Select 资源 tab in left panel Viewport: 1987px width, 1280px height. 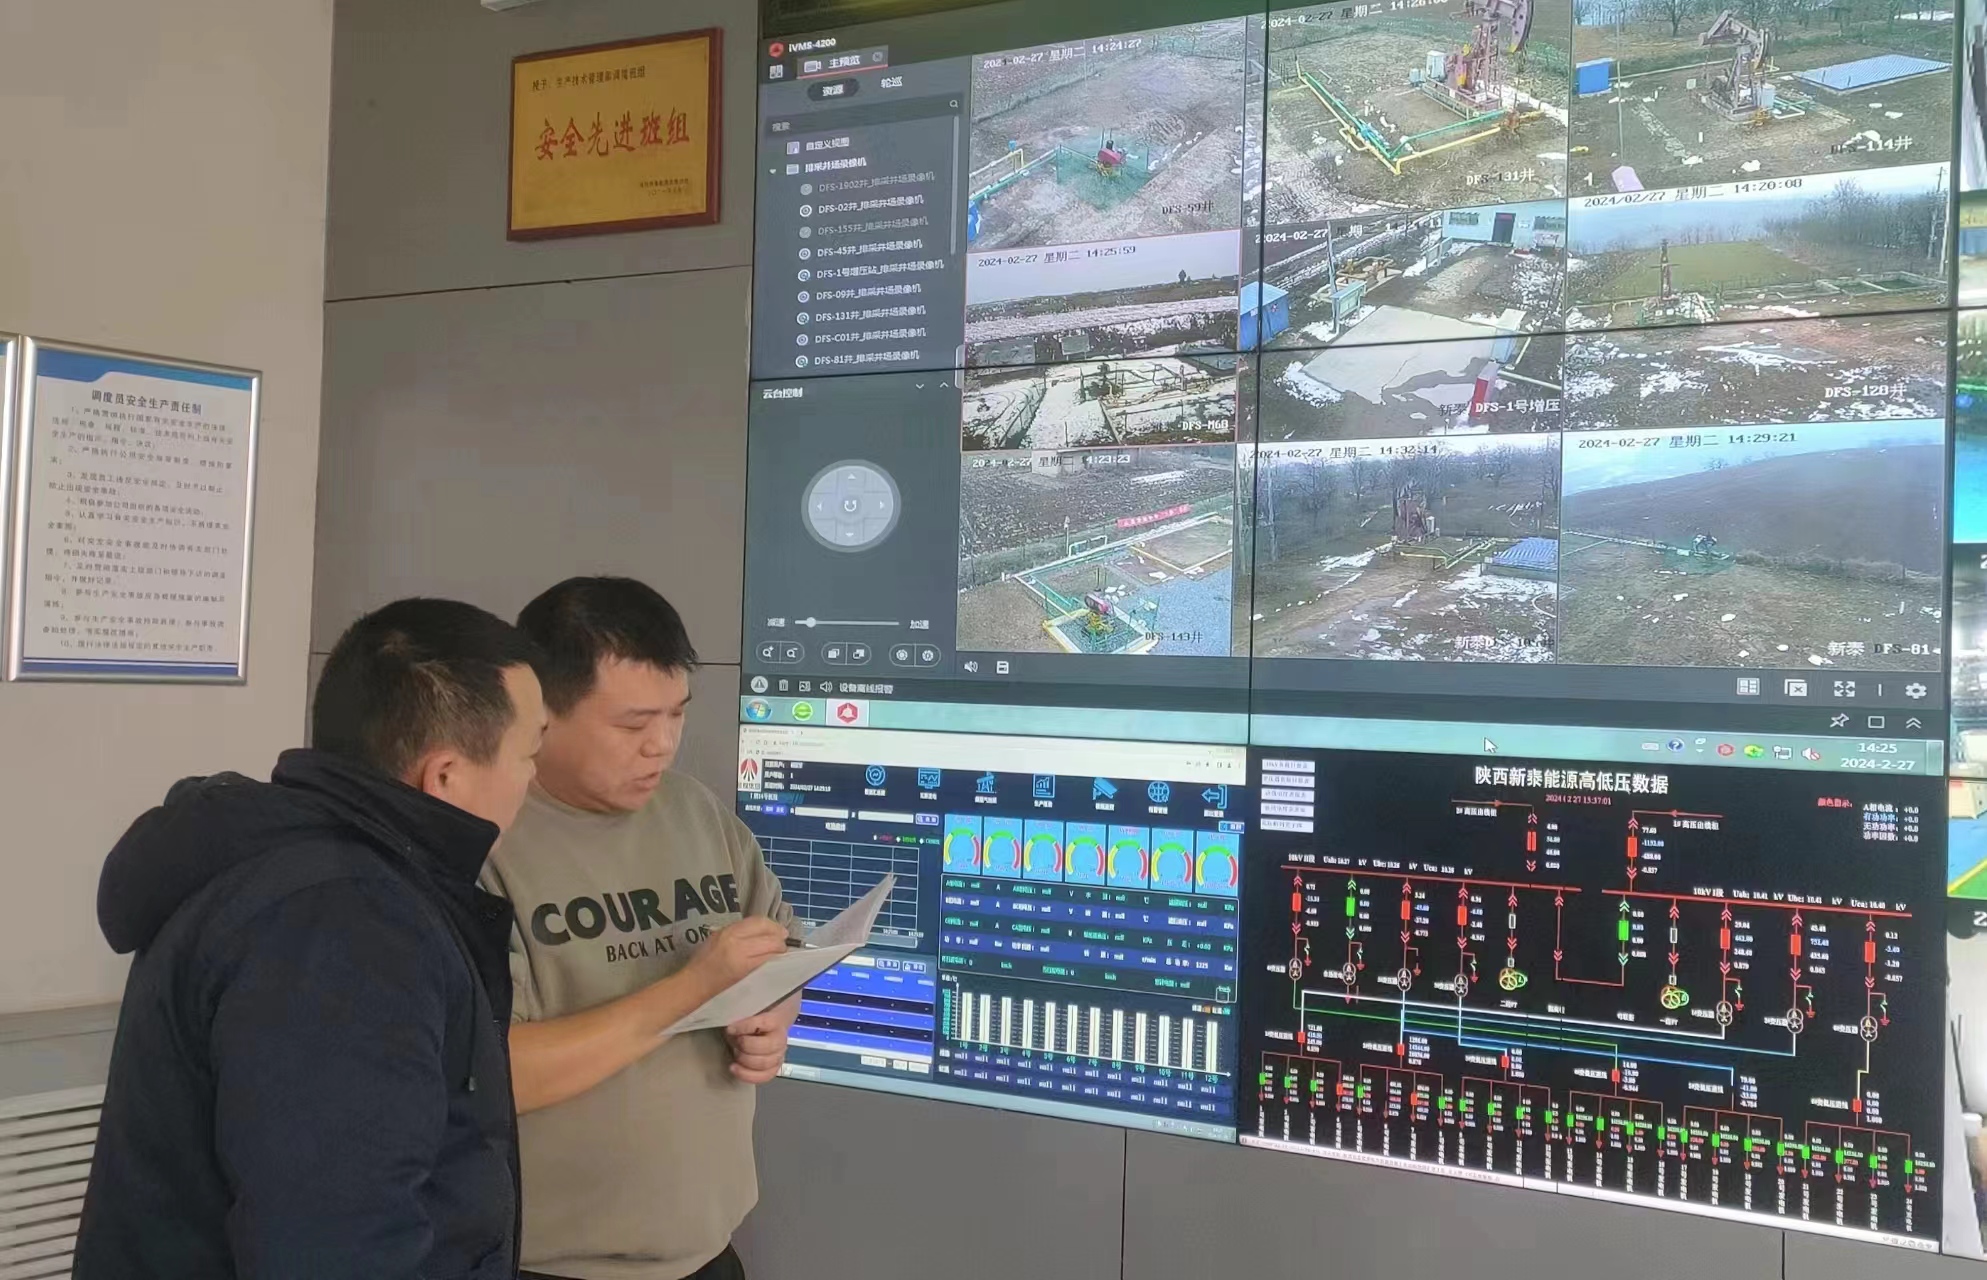832,90
